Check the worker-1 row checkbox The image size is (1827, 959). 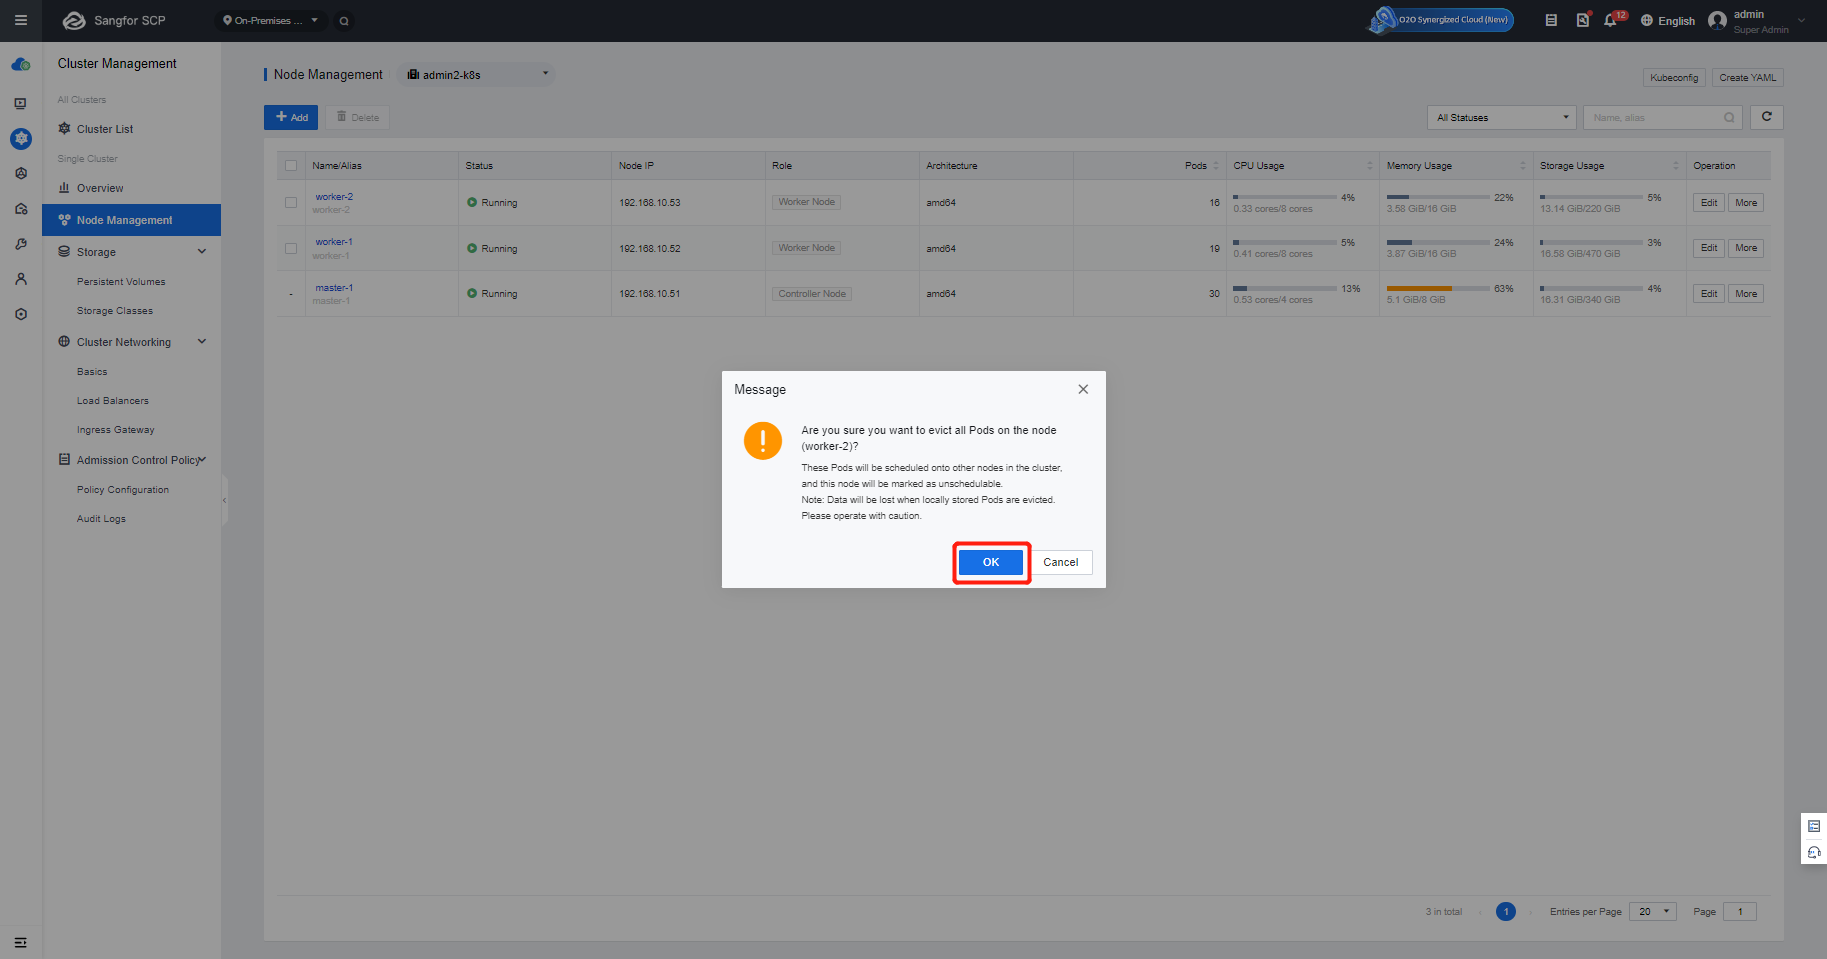coord(291,249)
